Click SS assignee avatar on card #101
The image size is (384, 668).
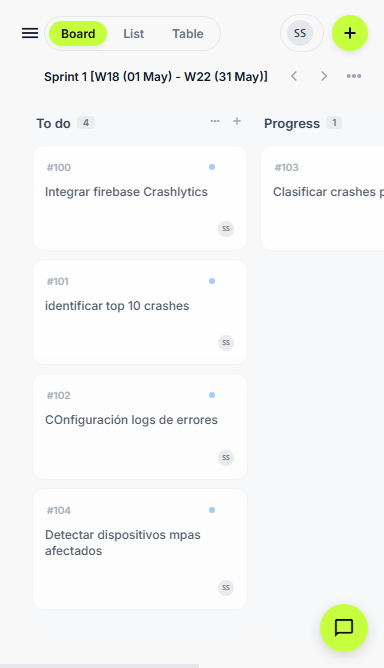click(226, 343)
